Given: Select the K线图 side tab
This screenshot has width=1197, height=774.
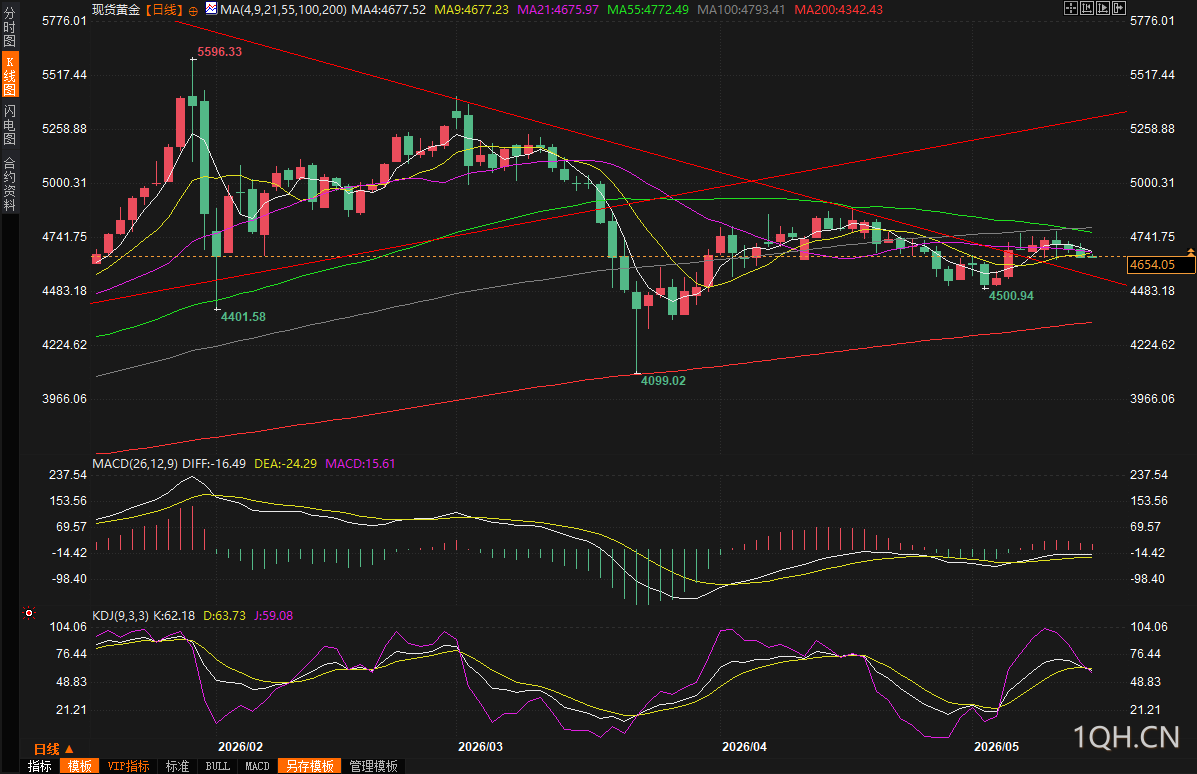Looking at the screenshot, I should coord(9,75).
